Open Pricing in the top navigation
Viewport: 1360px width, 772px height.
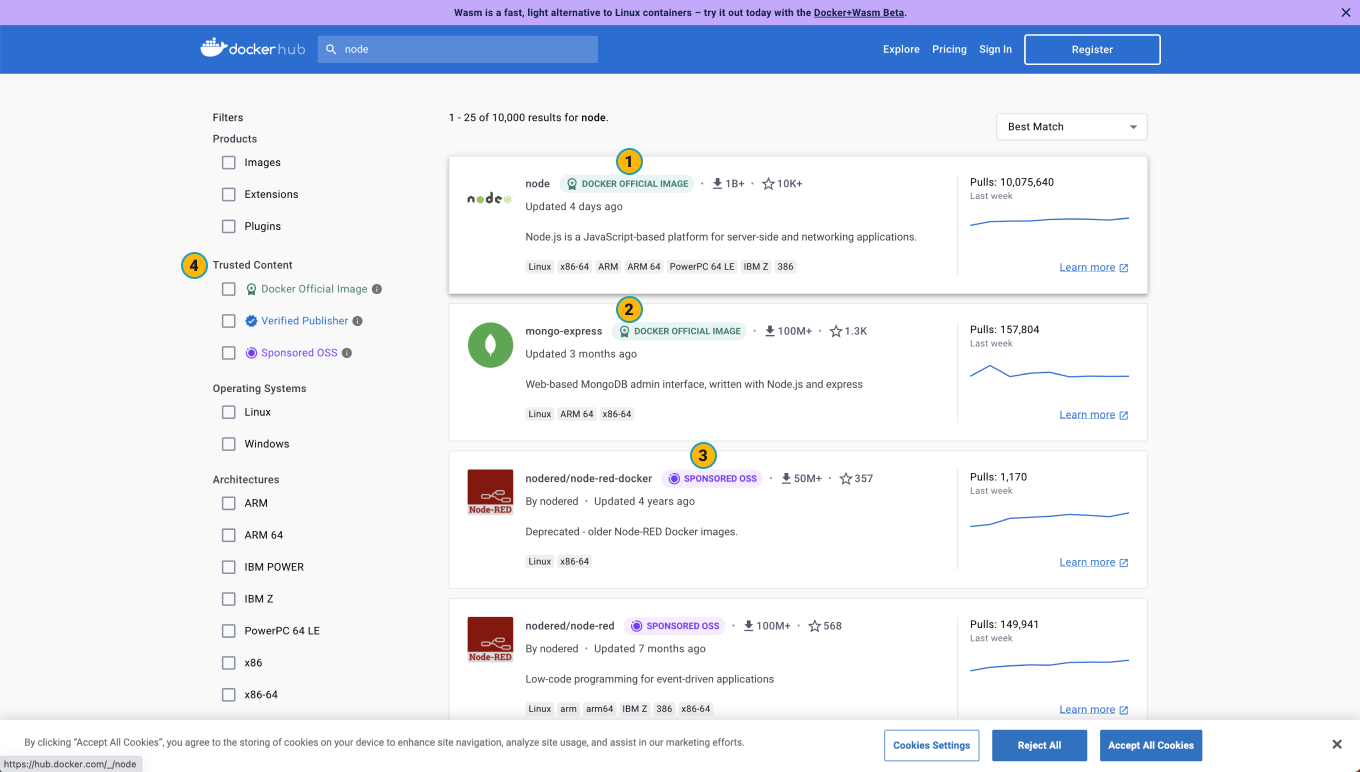point(949,49)
